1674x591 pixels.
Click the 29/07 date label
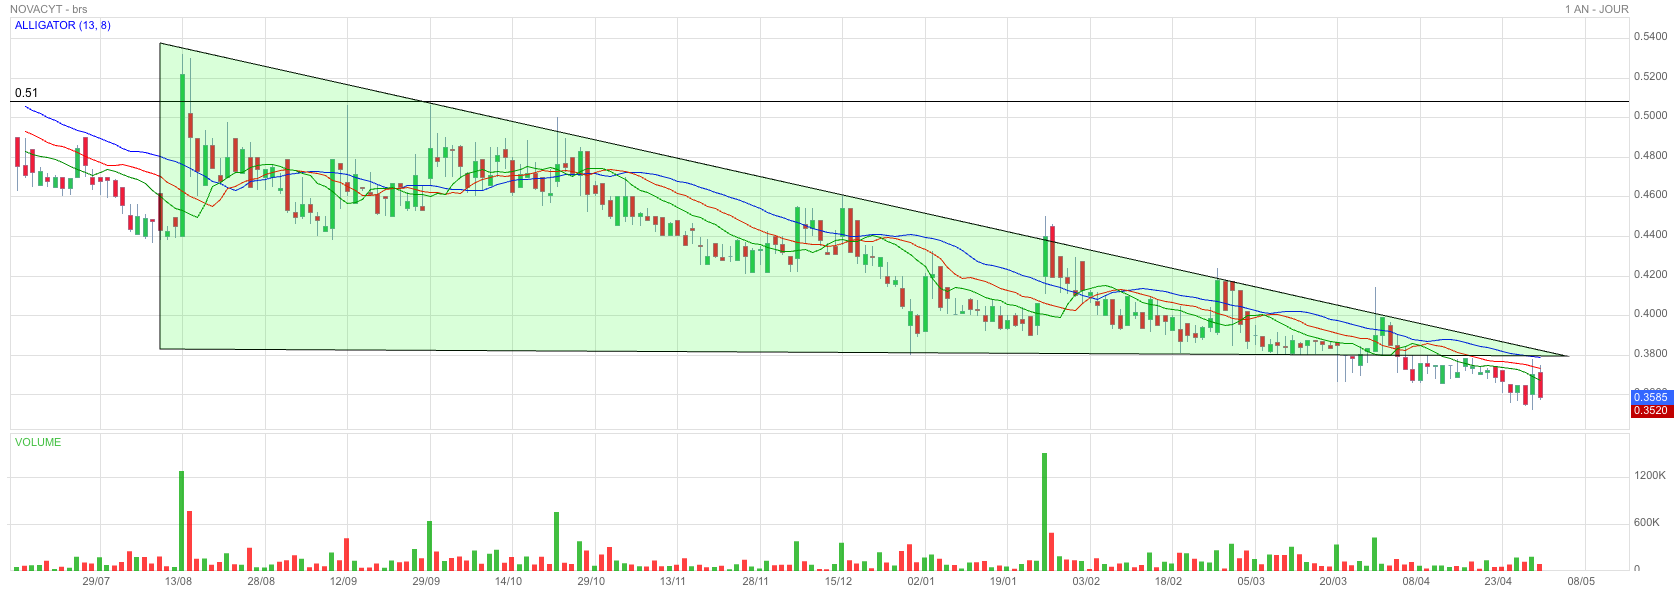click(96, 581)
